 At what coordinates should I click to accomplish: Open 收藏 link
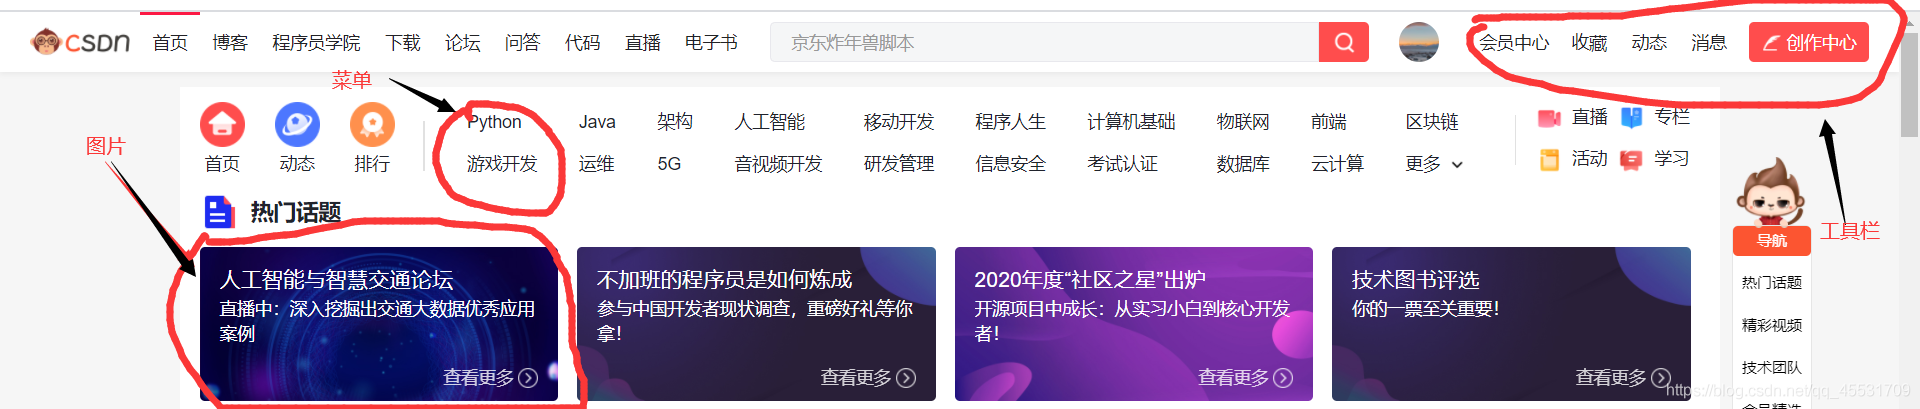[x=1589, y=43]
